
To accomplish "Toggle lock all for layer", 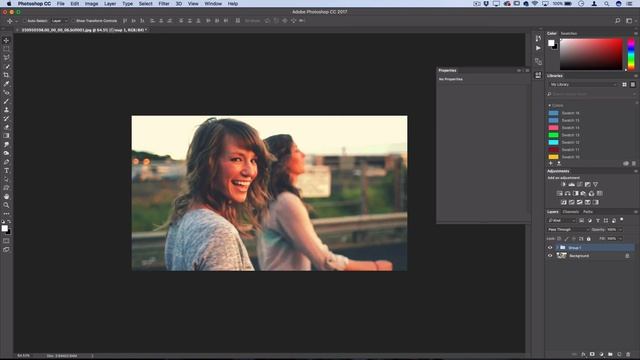I will 589,239.
